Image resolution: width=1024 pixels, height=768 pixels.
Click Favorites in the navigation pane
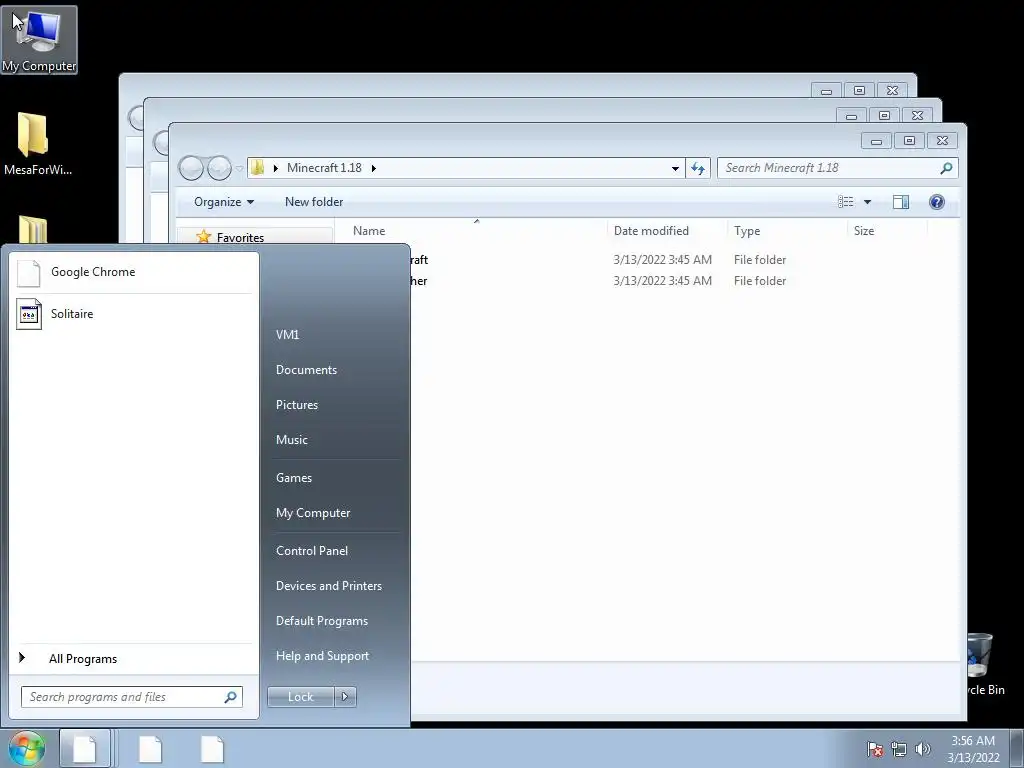click(x=240, y=238)
